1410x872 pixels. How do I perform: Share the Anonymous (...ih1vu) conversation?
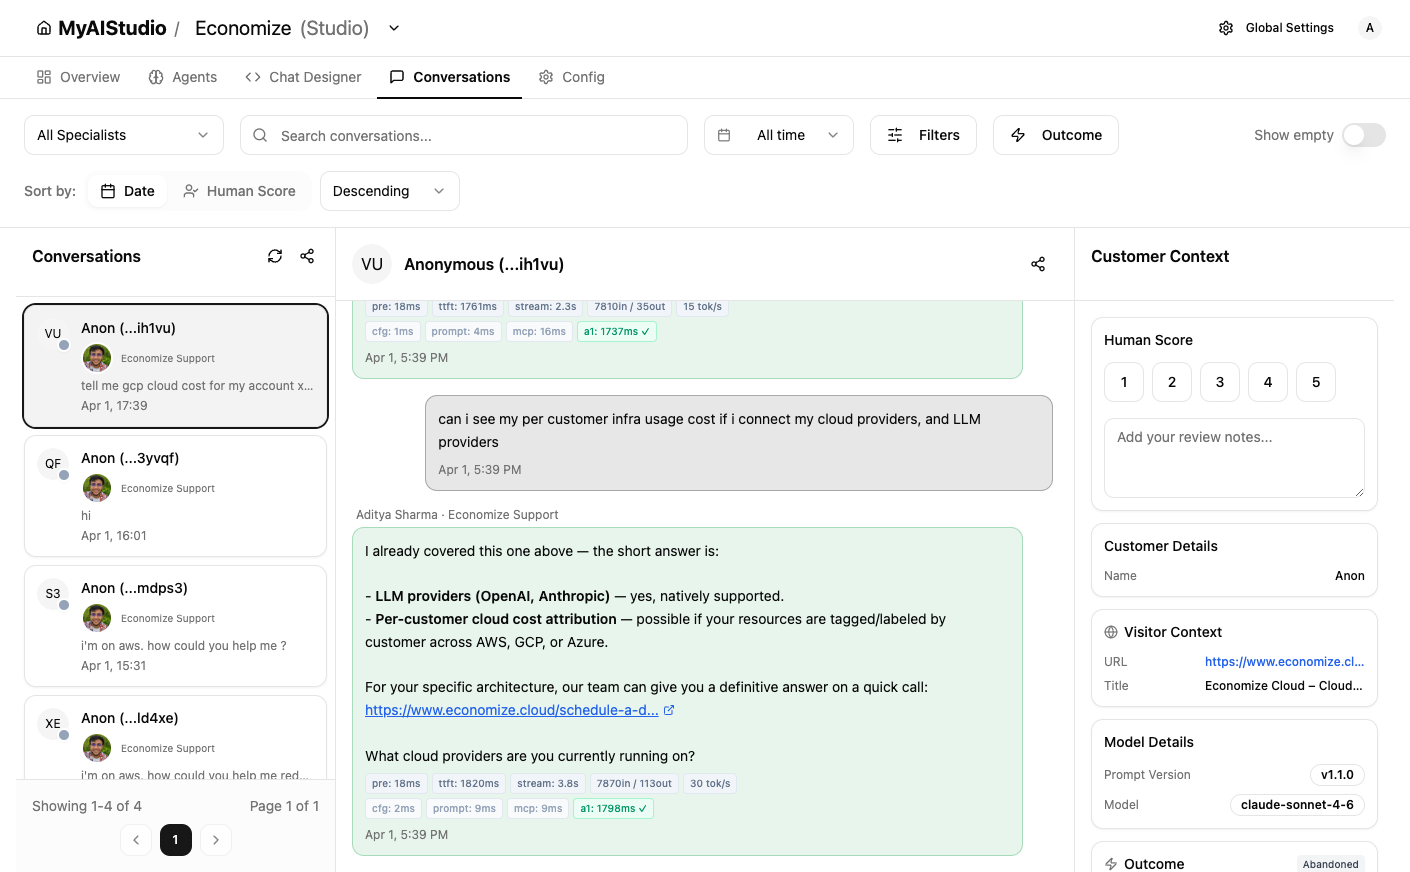(x=1038, y=264)
